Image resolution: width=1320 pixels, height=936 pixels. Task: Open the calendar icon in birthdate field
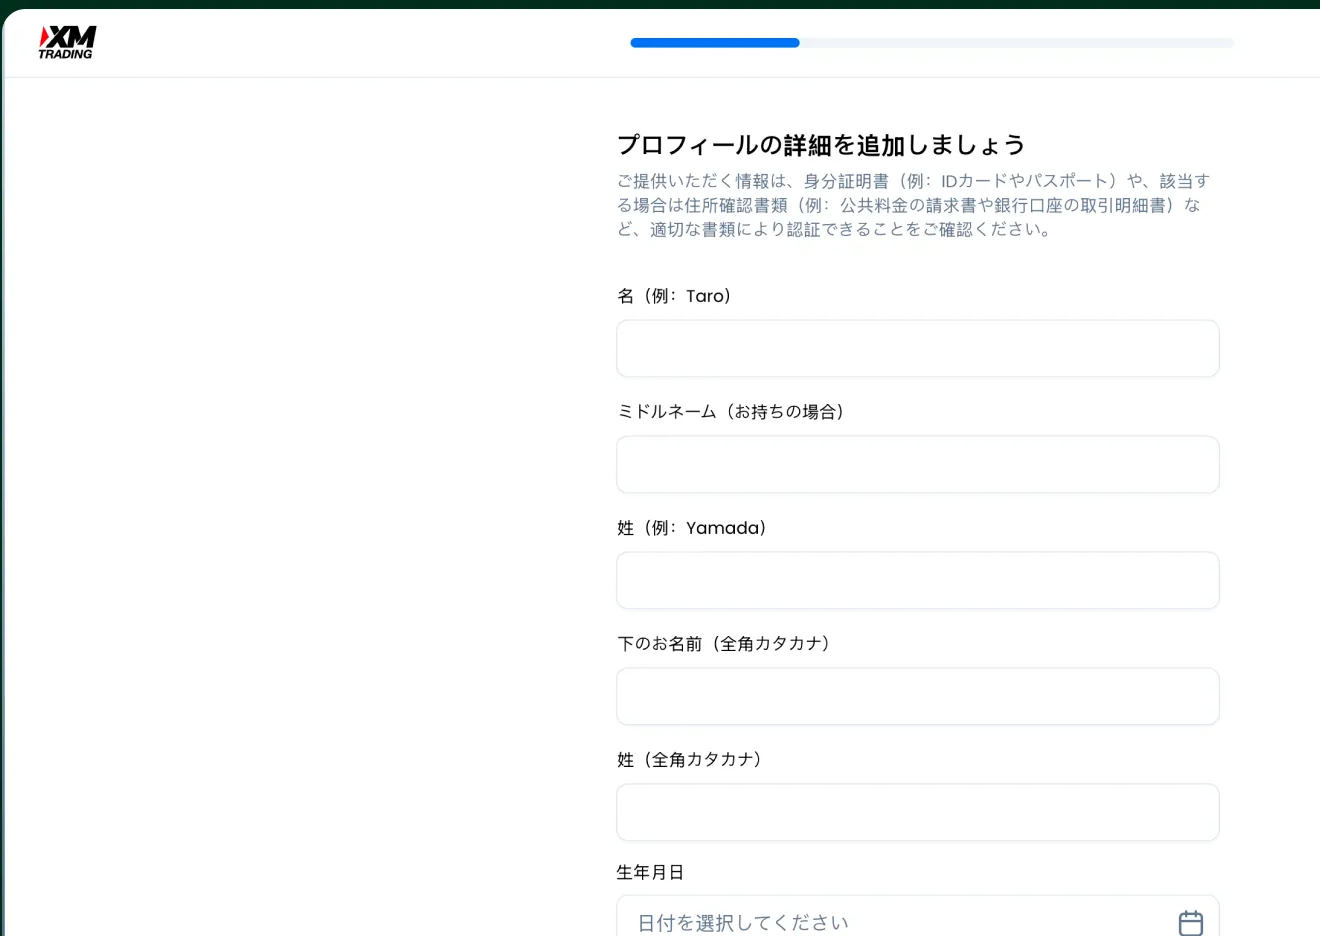1190,922
